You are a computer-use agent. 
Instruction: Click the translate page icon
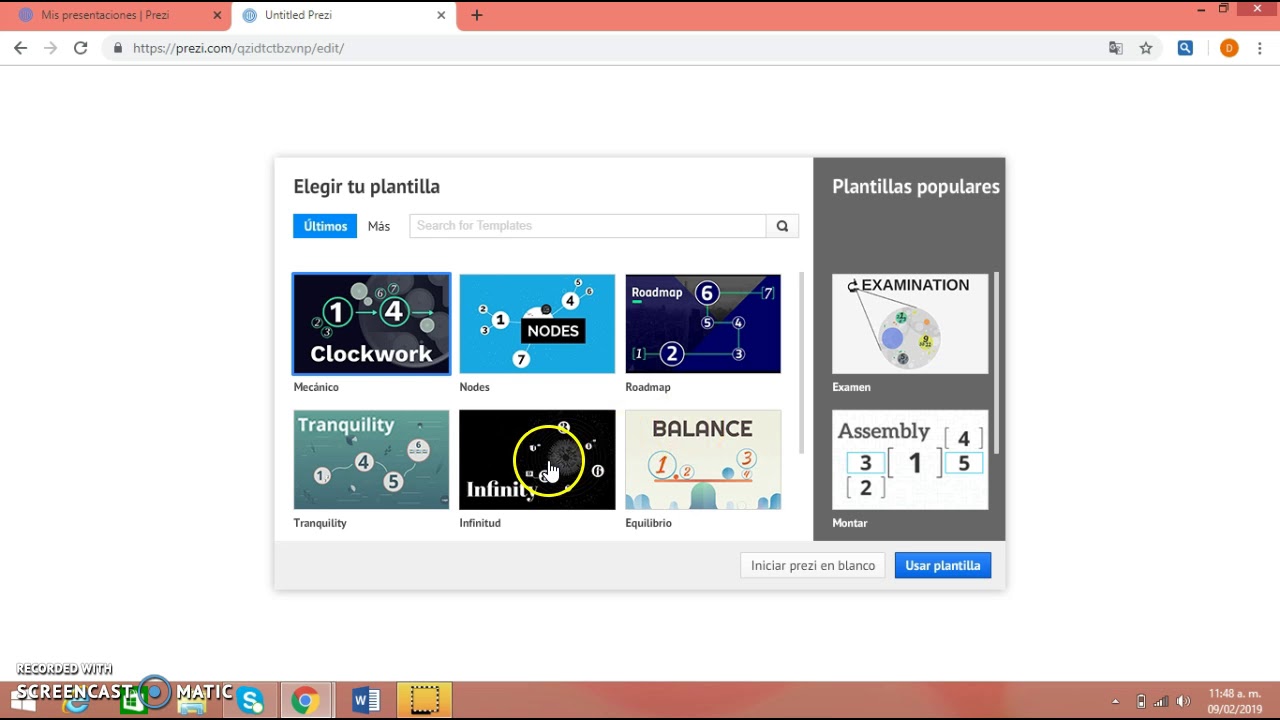pyautogui.click(x=1116, y=48)
